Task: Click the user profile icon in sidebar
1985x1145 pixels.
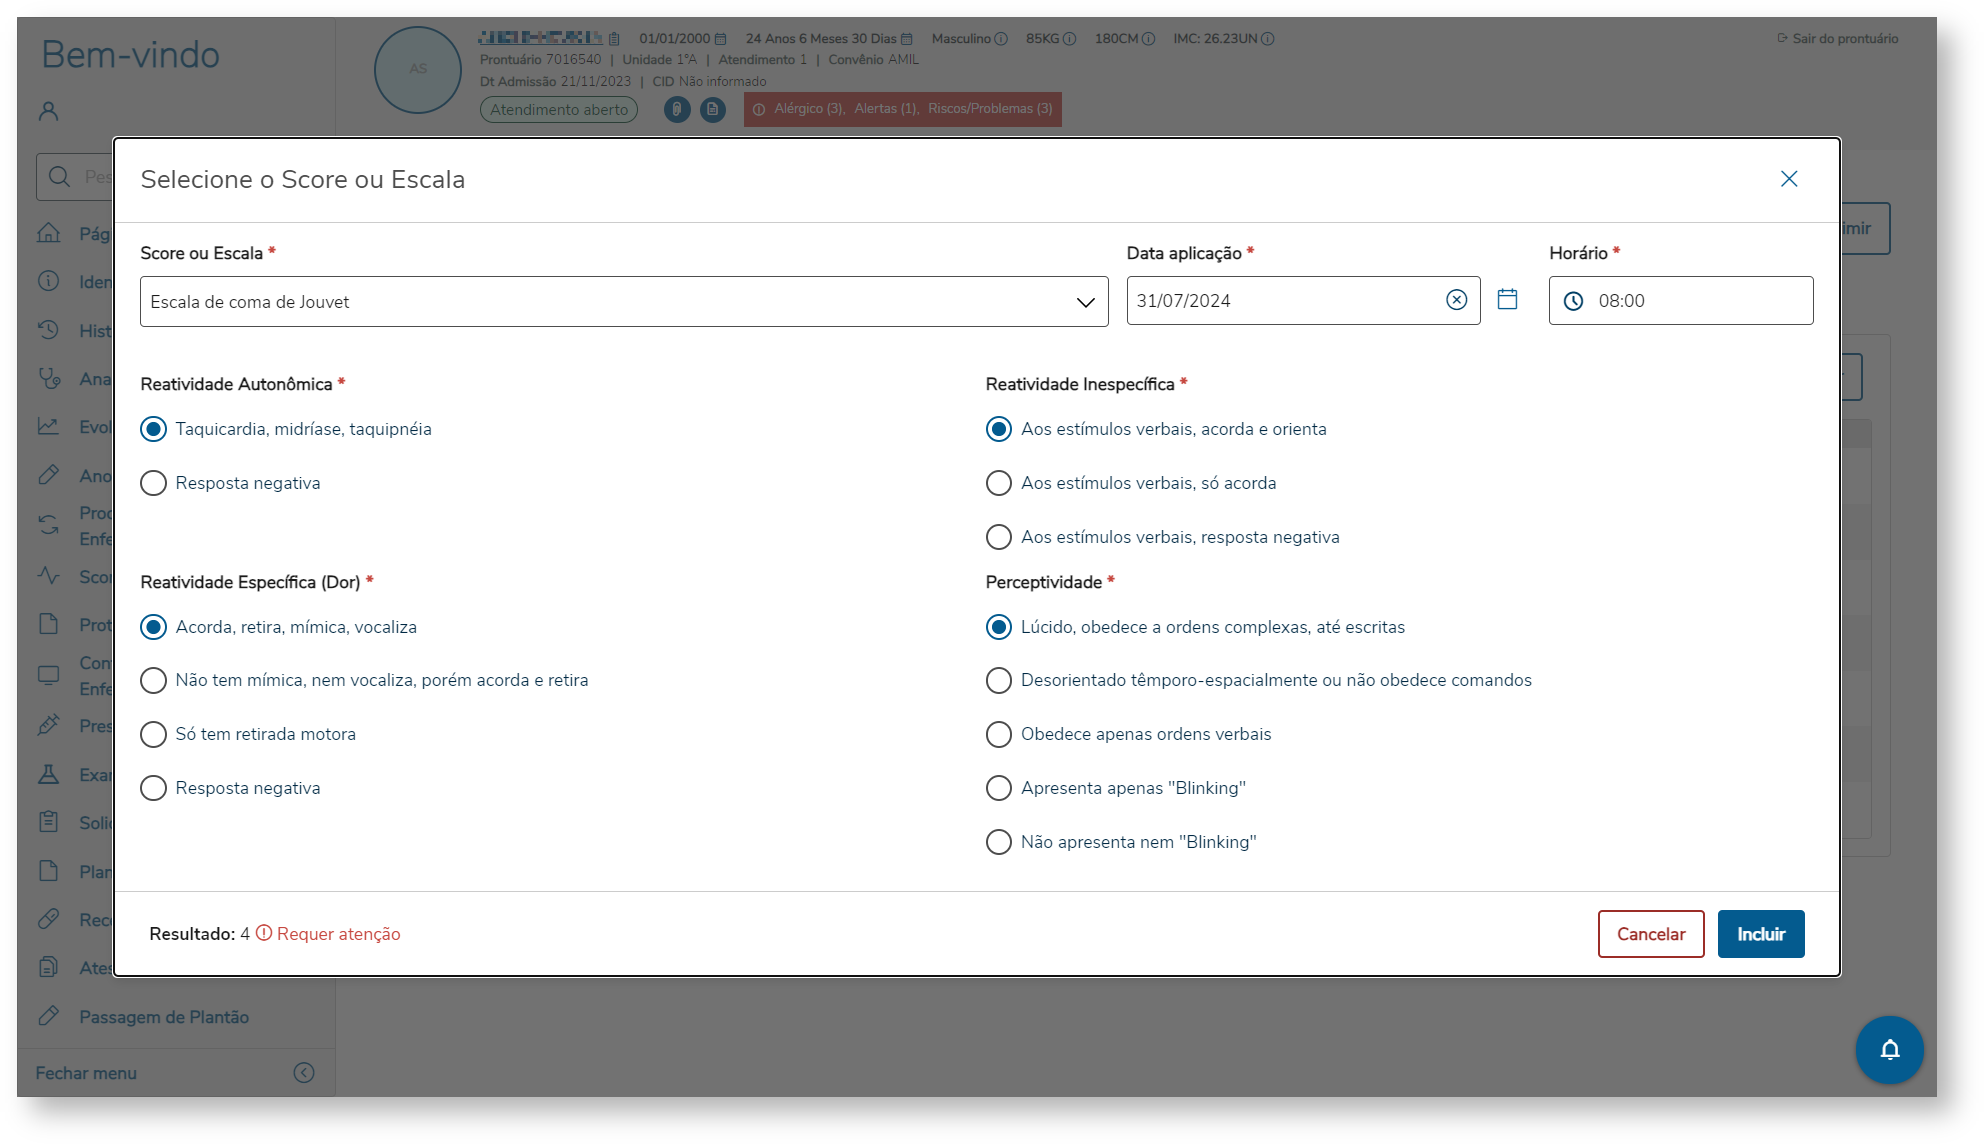Action: (x=48, y=111)
